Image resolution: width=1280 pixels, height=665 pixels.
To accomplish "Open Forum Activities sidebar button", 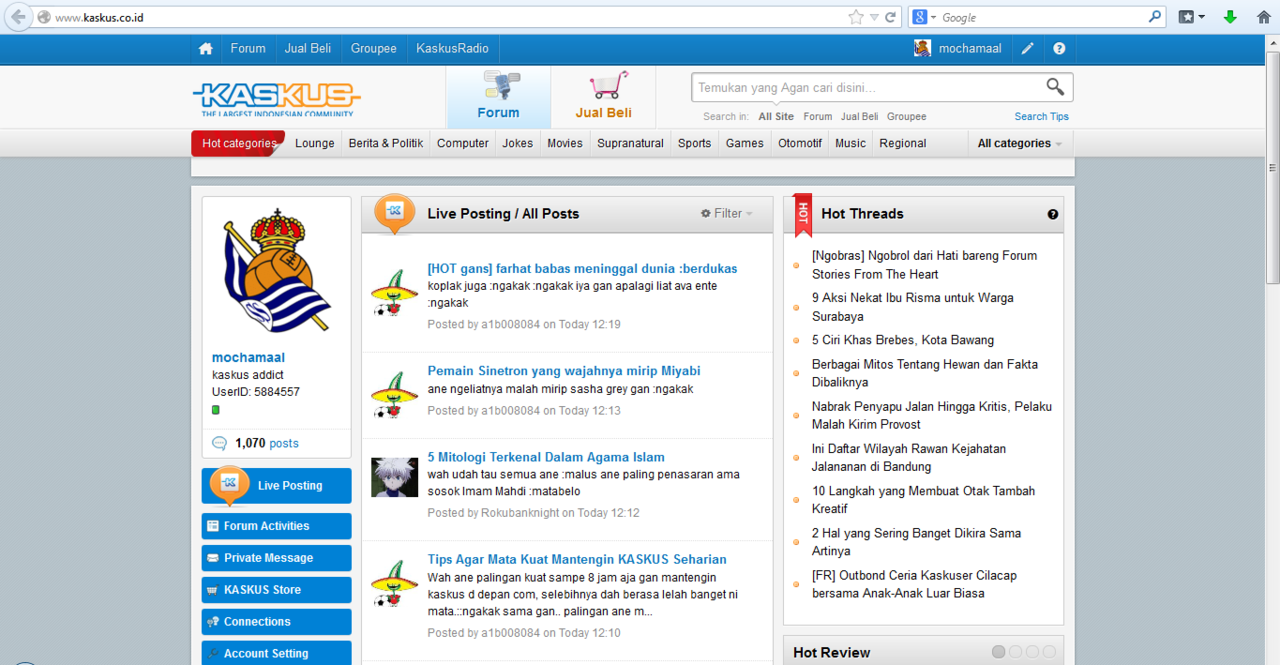I will [276, 526].
